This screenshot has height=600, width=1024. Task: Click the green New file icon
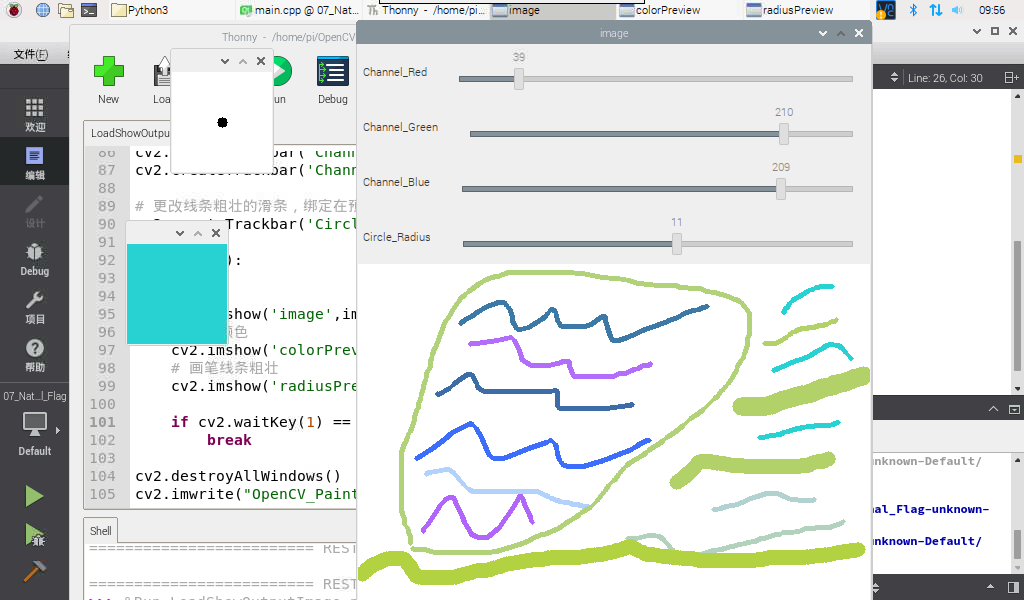coord(108,71)
